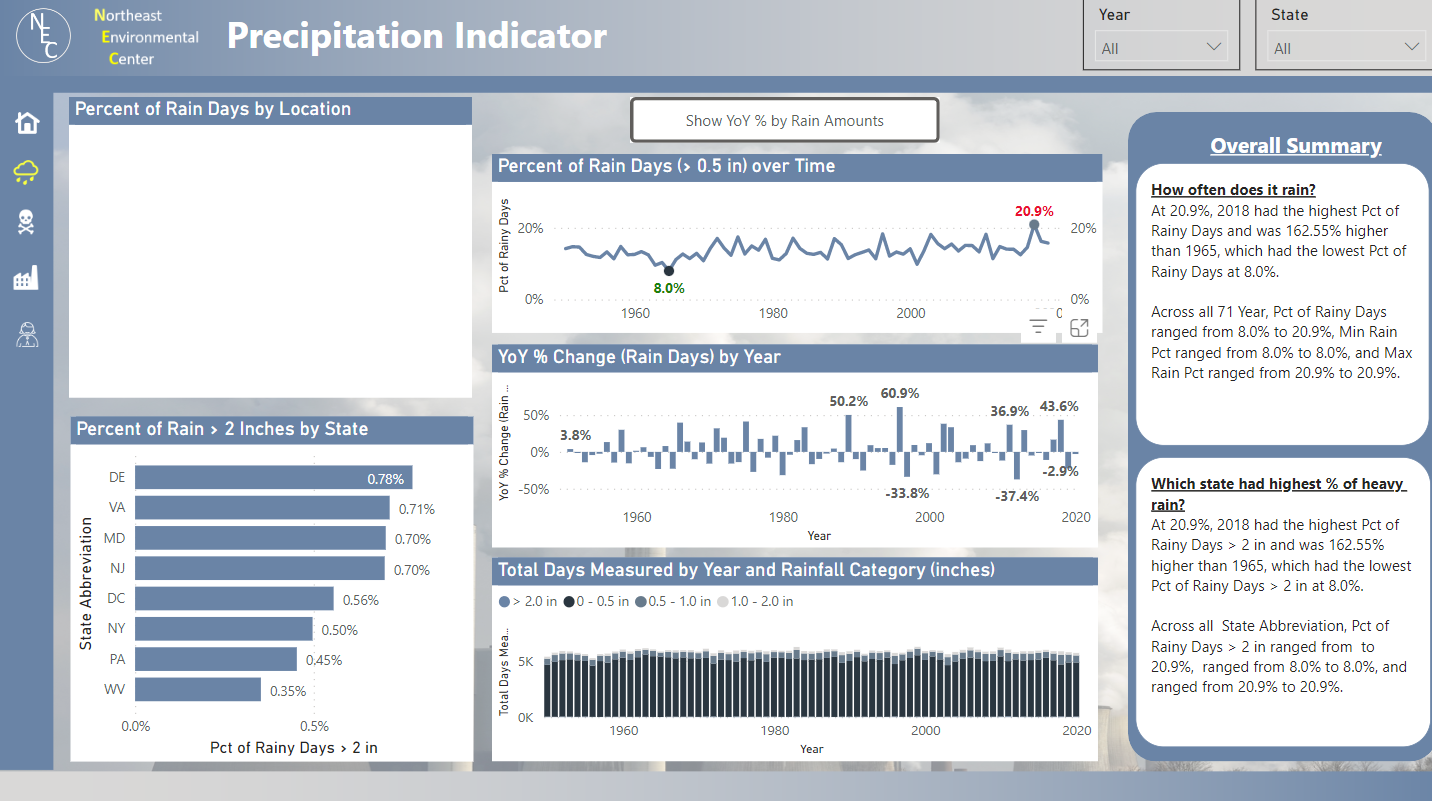Select the WV bar in state chart
Viewport: 1432px width, 801px height.
198,690
